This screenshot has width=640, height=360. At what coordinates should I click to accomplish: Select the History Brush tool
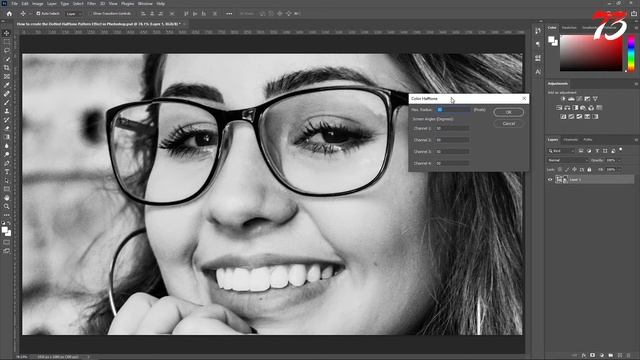click(x=7, y=120)
